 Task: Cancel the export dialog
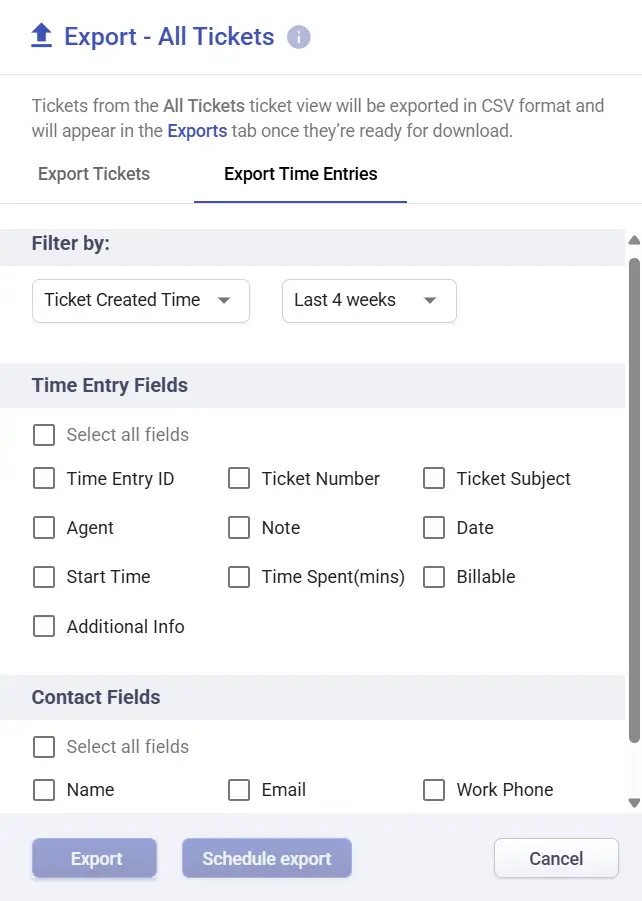[556, 858]
